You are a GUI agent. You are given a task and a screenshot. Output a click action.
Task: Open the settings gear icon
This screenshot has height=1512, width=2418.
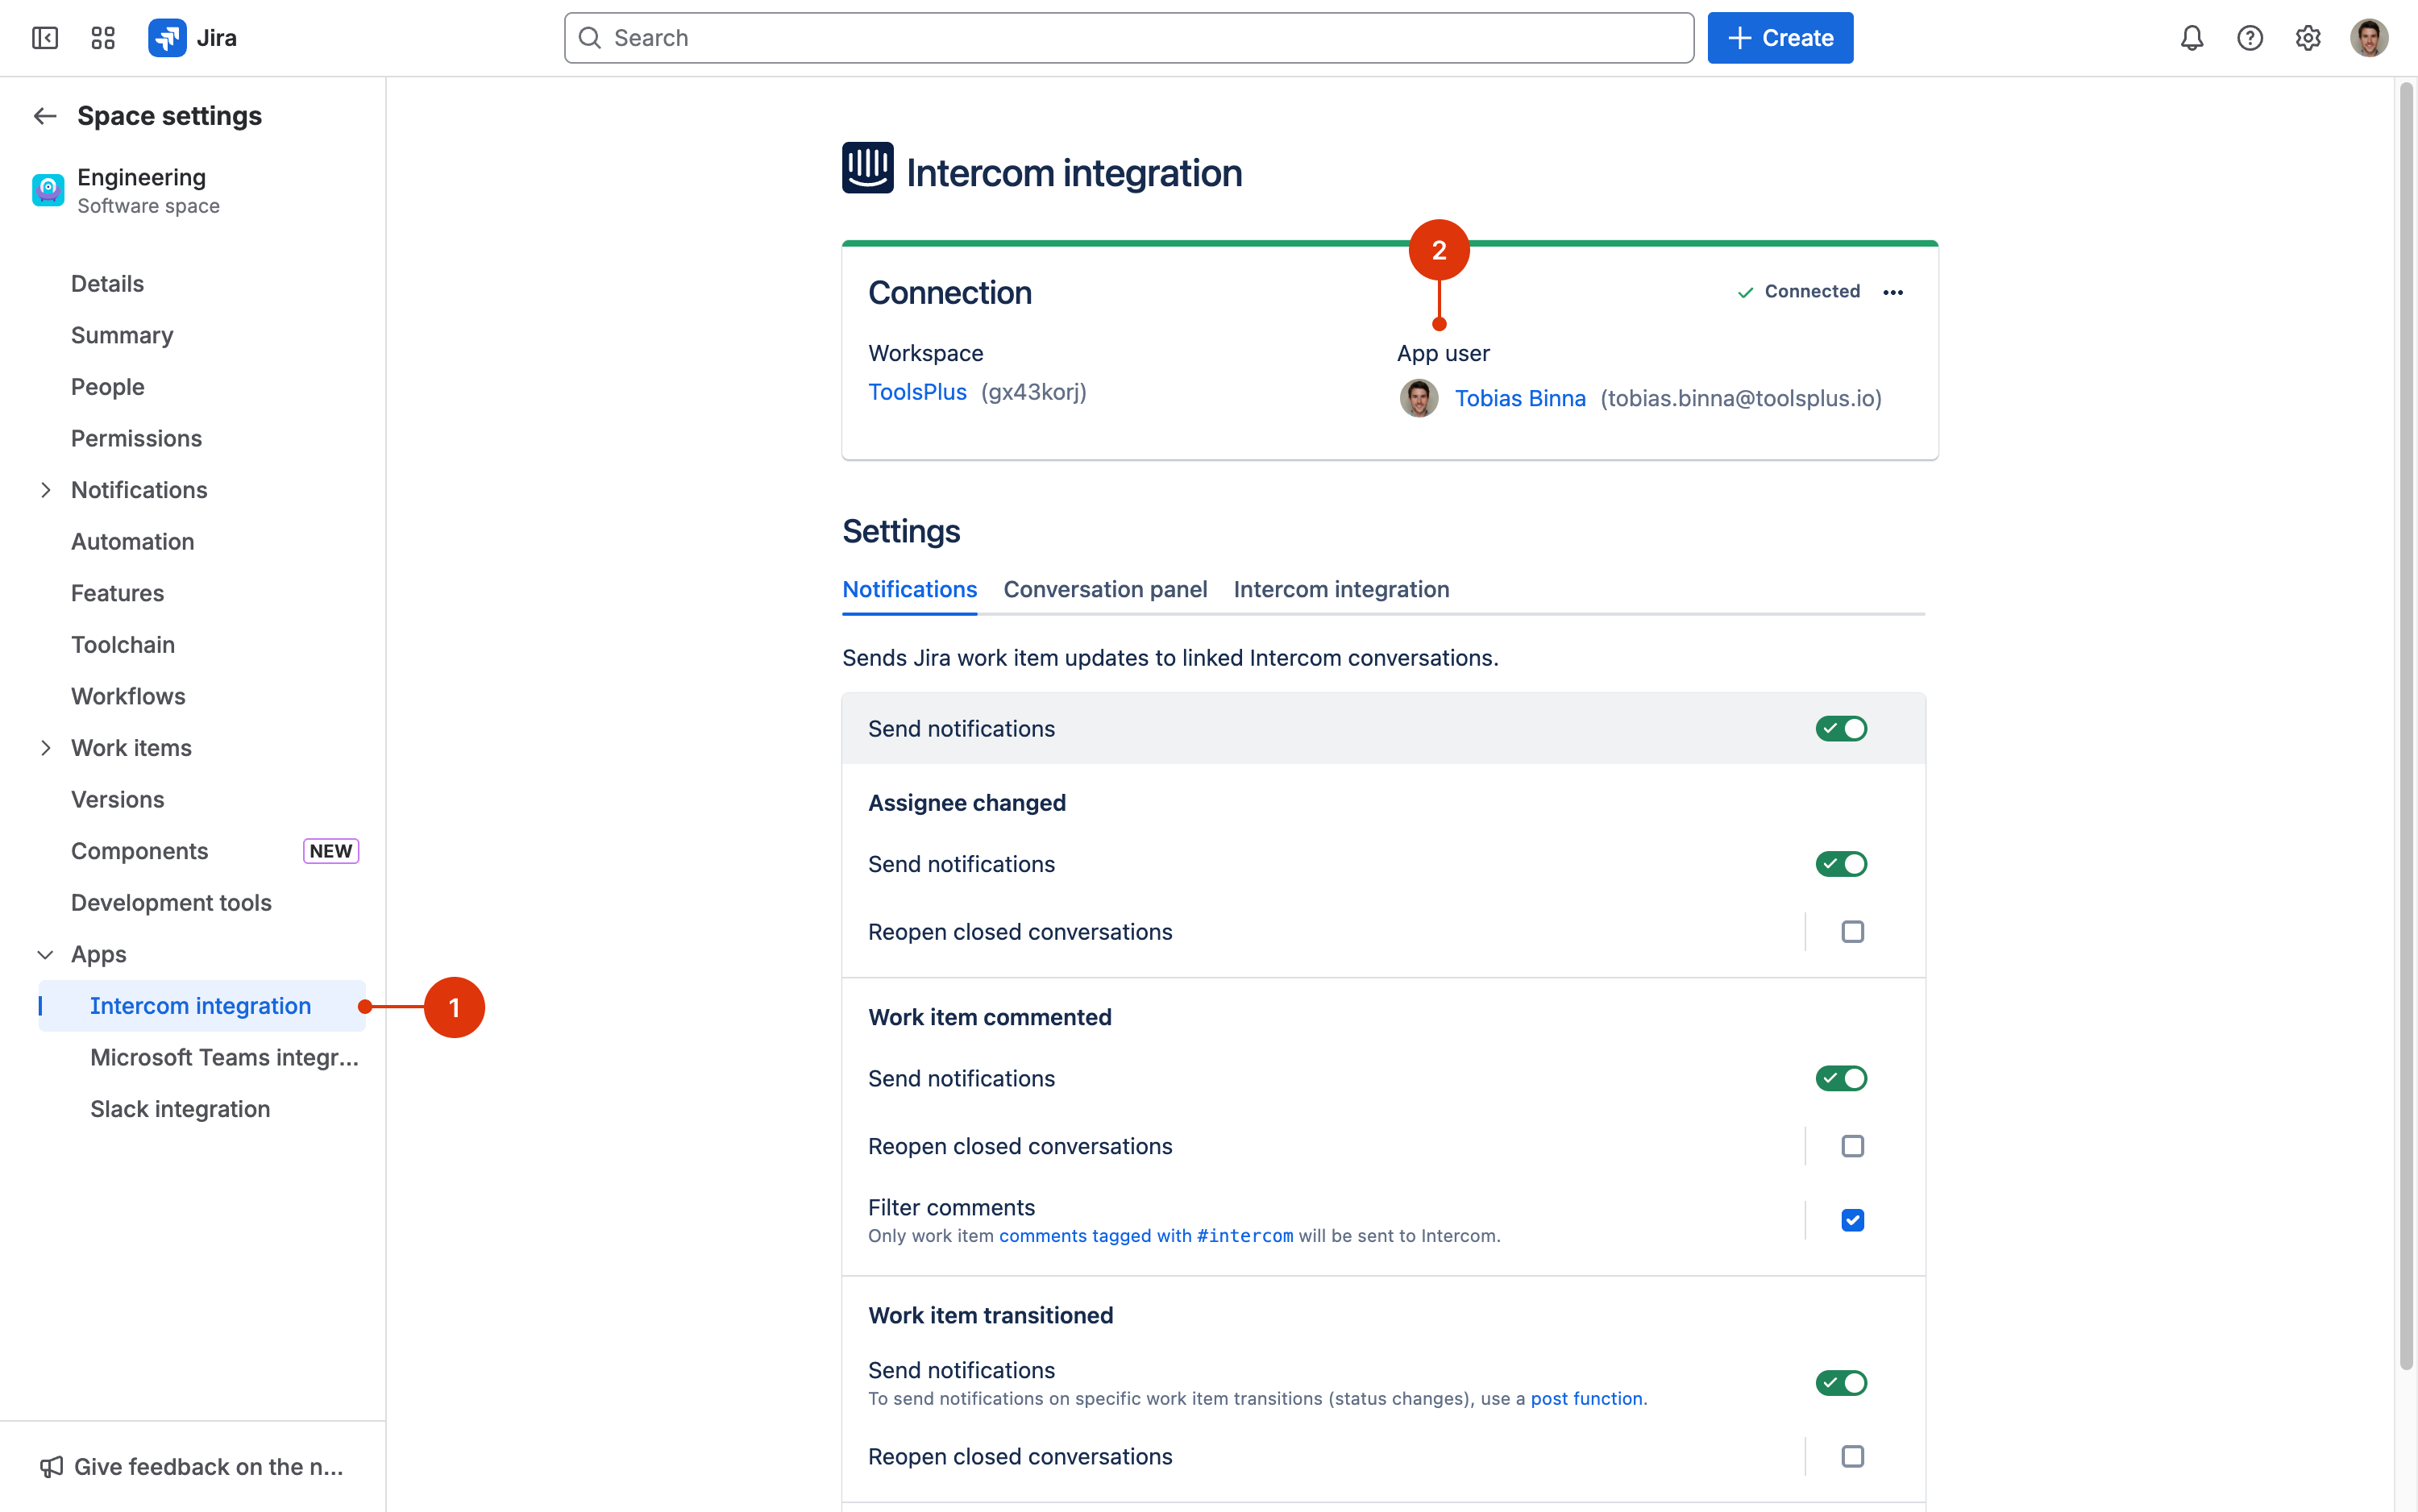[2307, 38]
